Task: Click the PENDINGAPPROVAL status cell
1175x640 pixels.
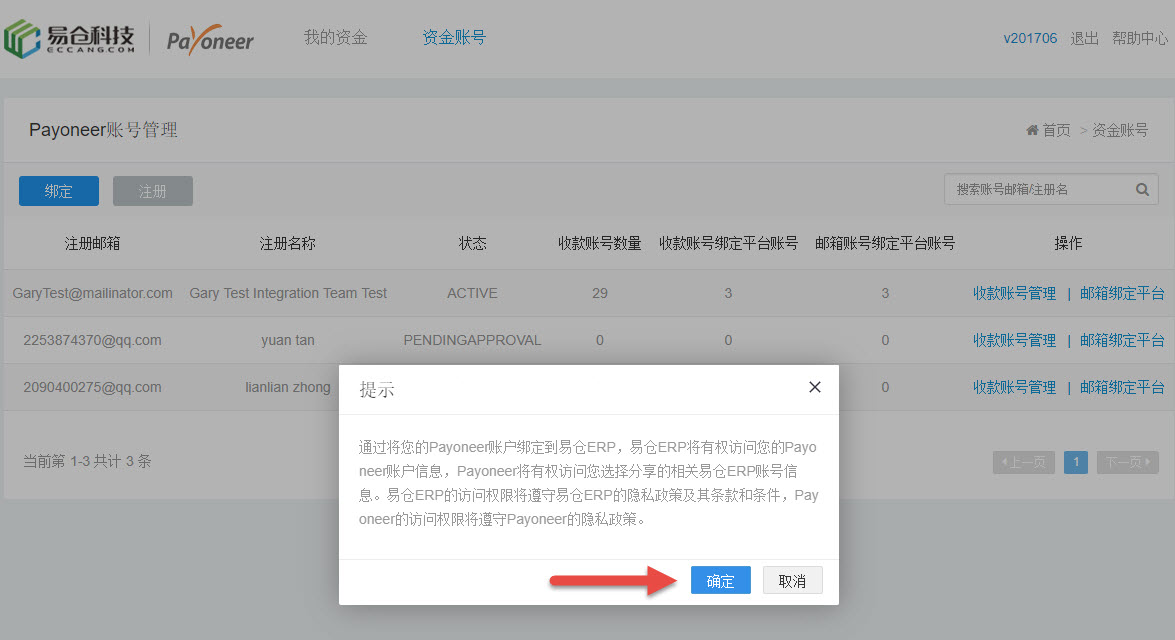Action: [x=472, y=340]
